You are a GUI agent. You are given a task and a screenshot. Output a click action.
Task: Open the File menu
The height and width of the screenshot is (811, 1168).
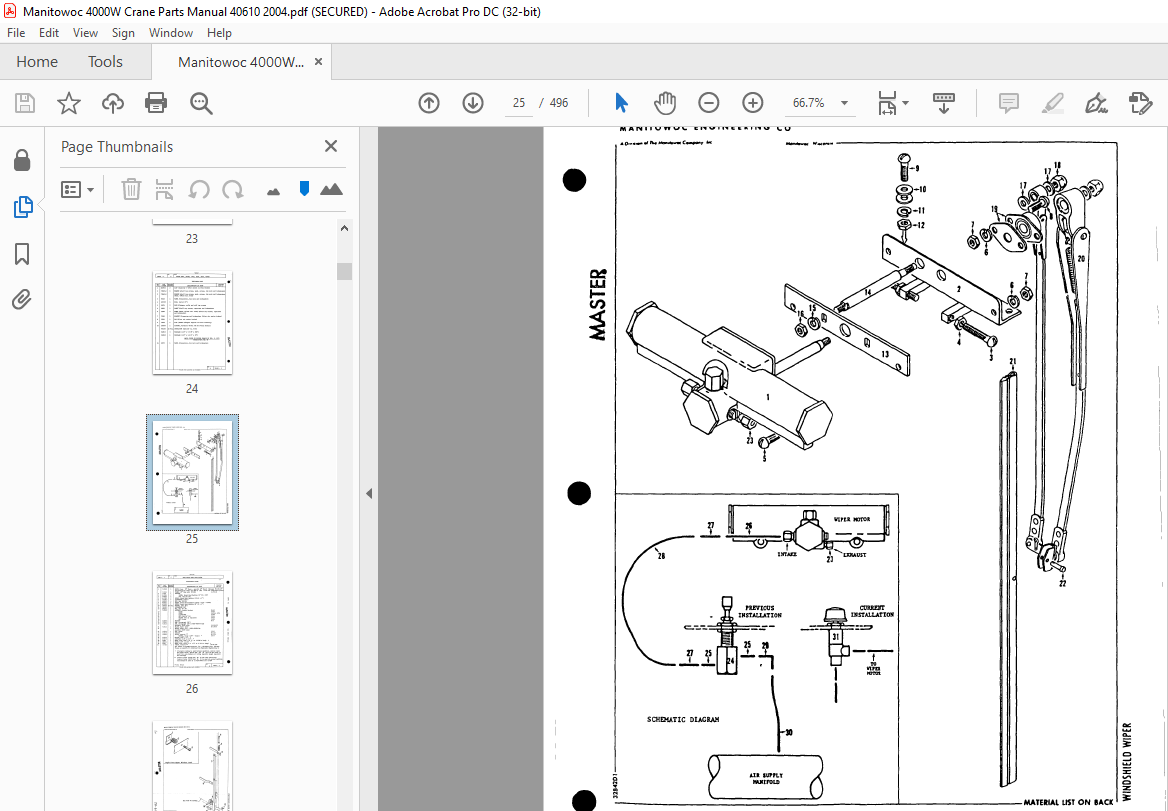pos(16,33)
